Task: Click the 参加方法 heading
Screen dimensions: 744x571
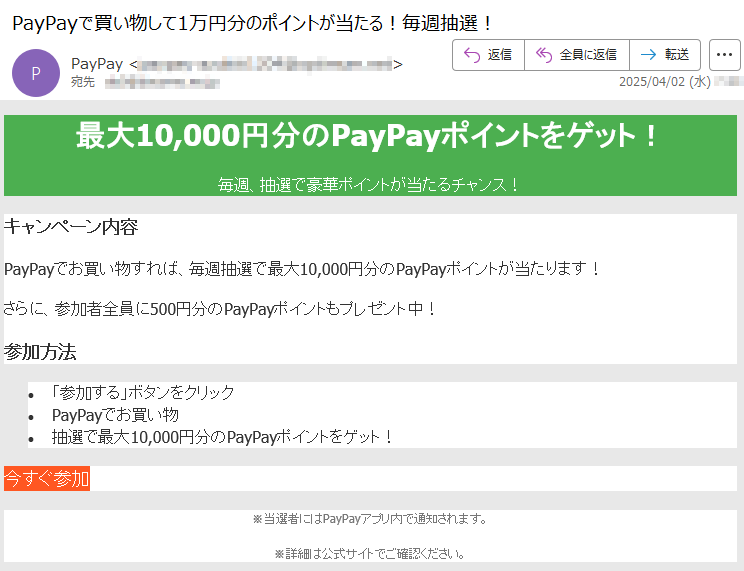Action: point(40,352)
